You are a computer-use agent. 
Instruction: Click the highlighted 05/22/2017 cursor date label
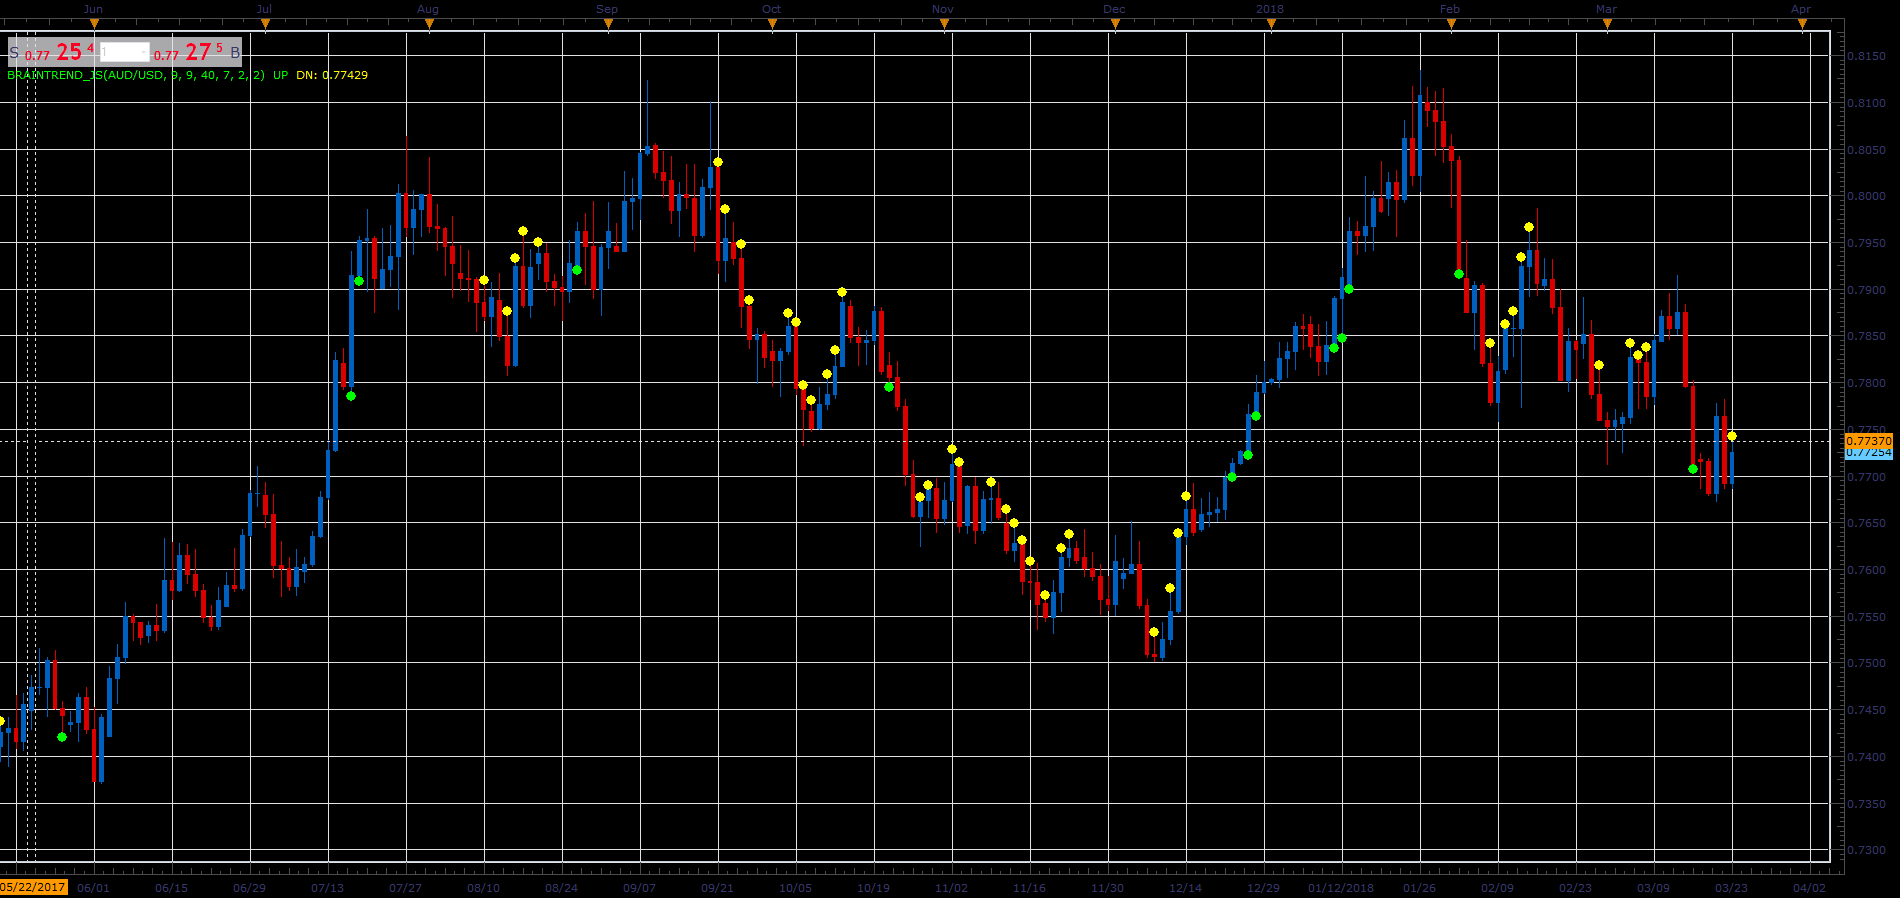click(x=33, y=887)
